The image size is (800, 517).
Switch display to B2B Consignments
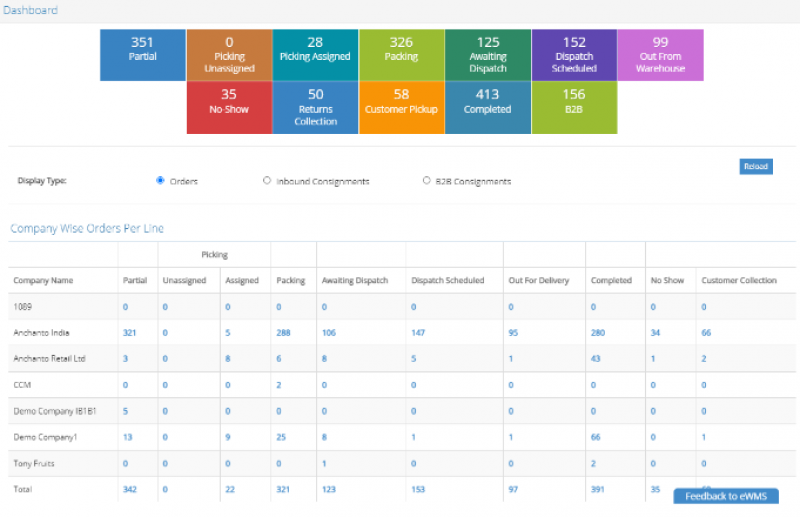pyautogui.click(x=427, y=181)
